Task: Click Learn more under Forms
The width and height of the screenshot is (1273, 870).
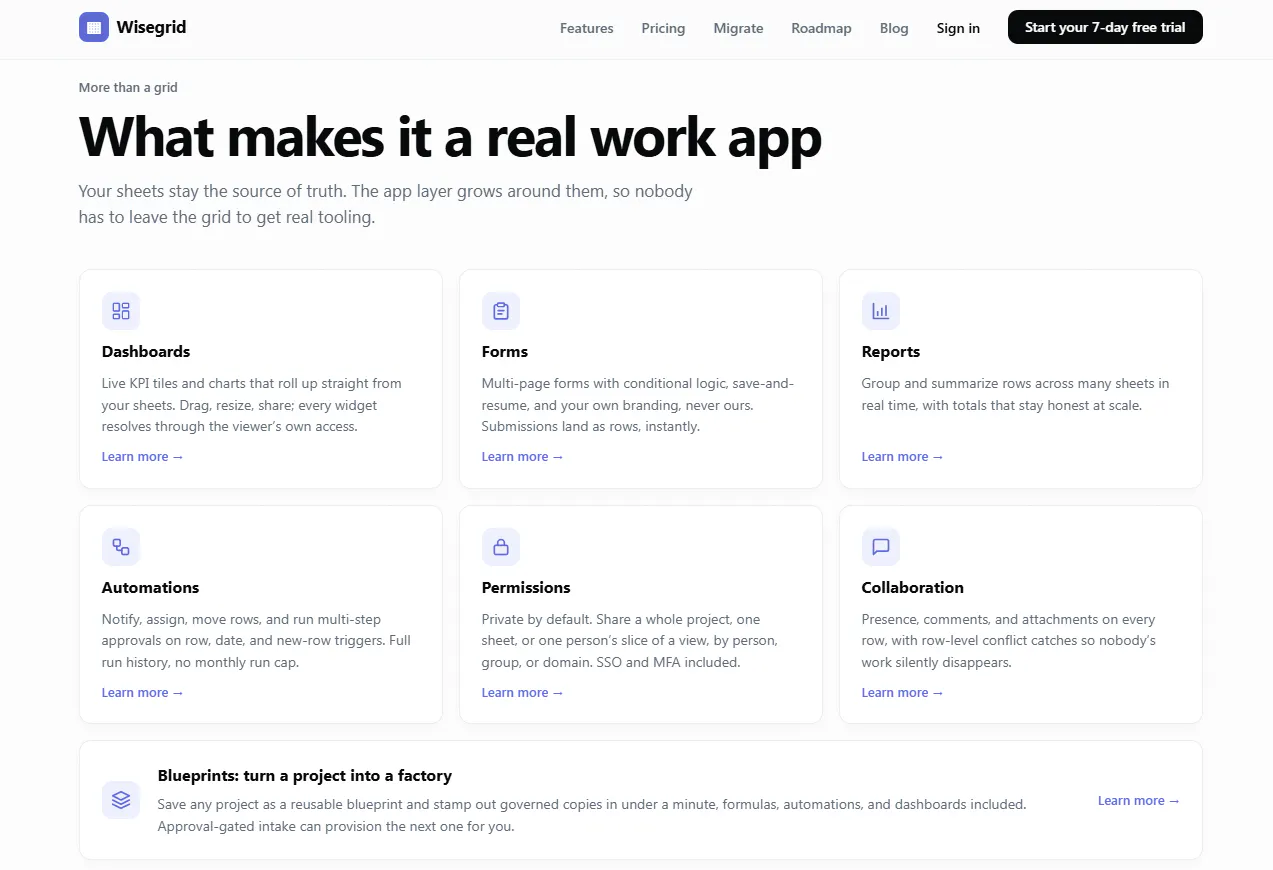Action: [x=523, y=457]
